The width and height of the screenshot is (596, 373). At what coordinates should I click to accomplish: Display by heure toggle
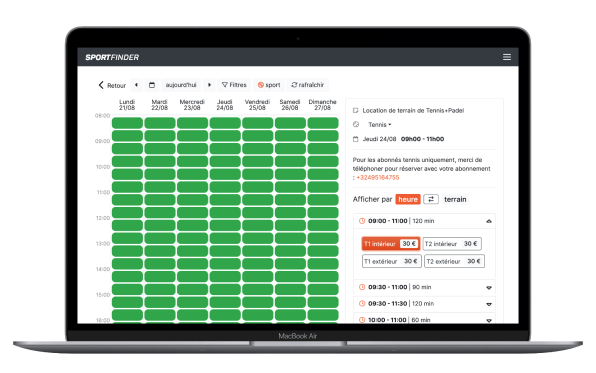pos(408,199)
